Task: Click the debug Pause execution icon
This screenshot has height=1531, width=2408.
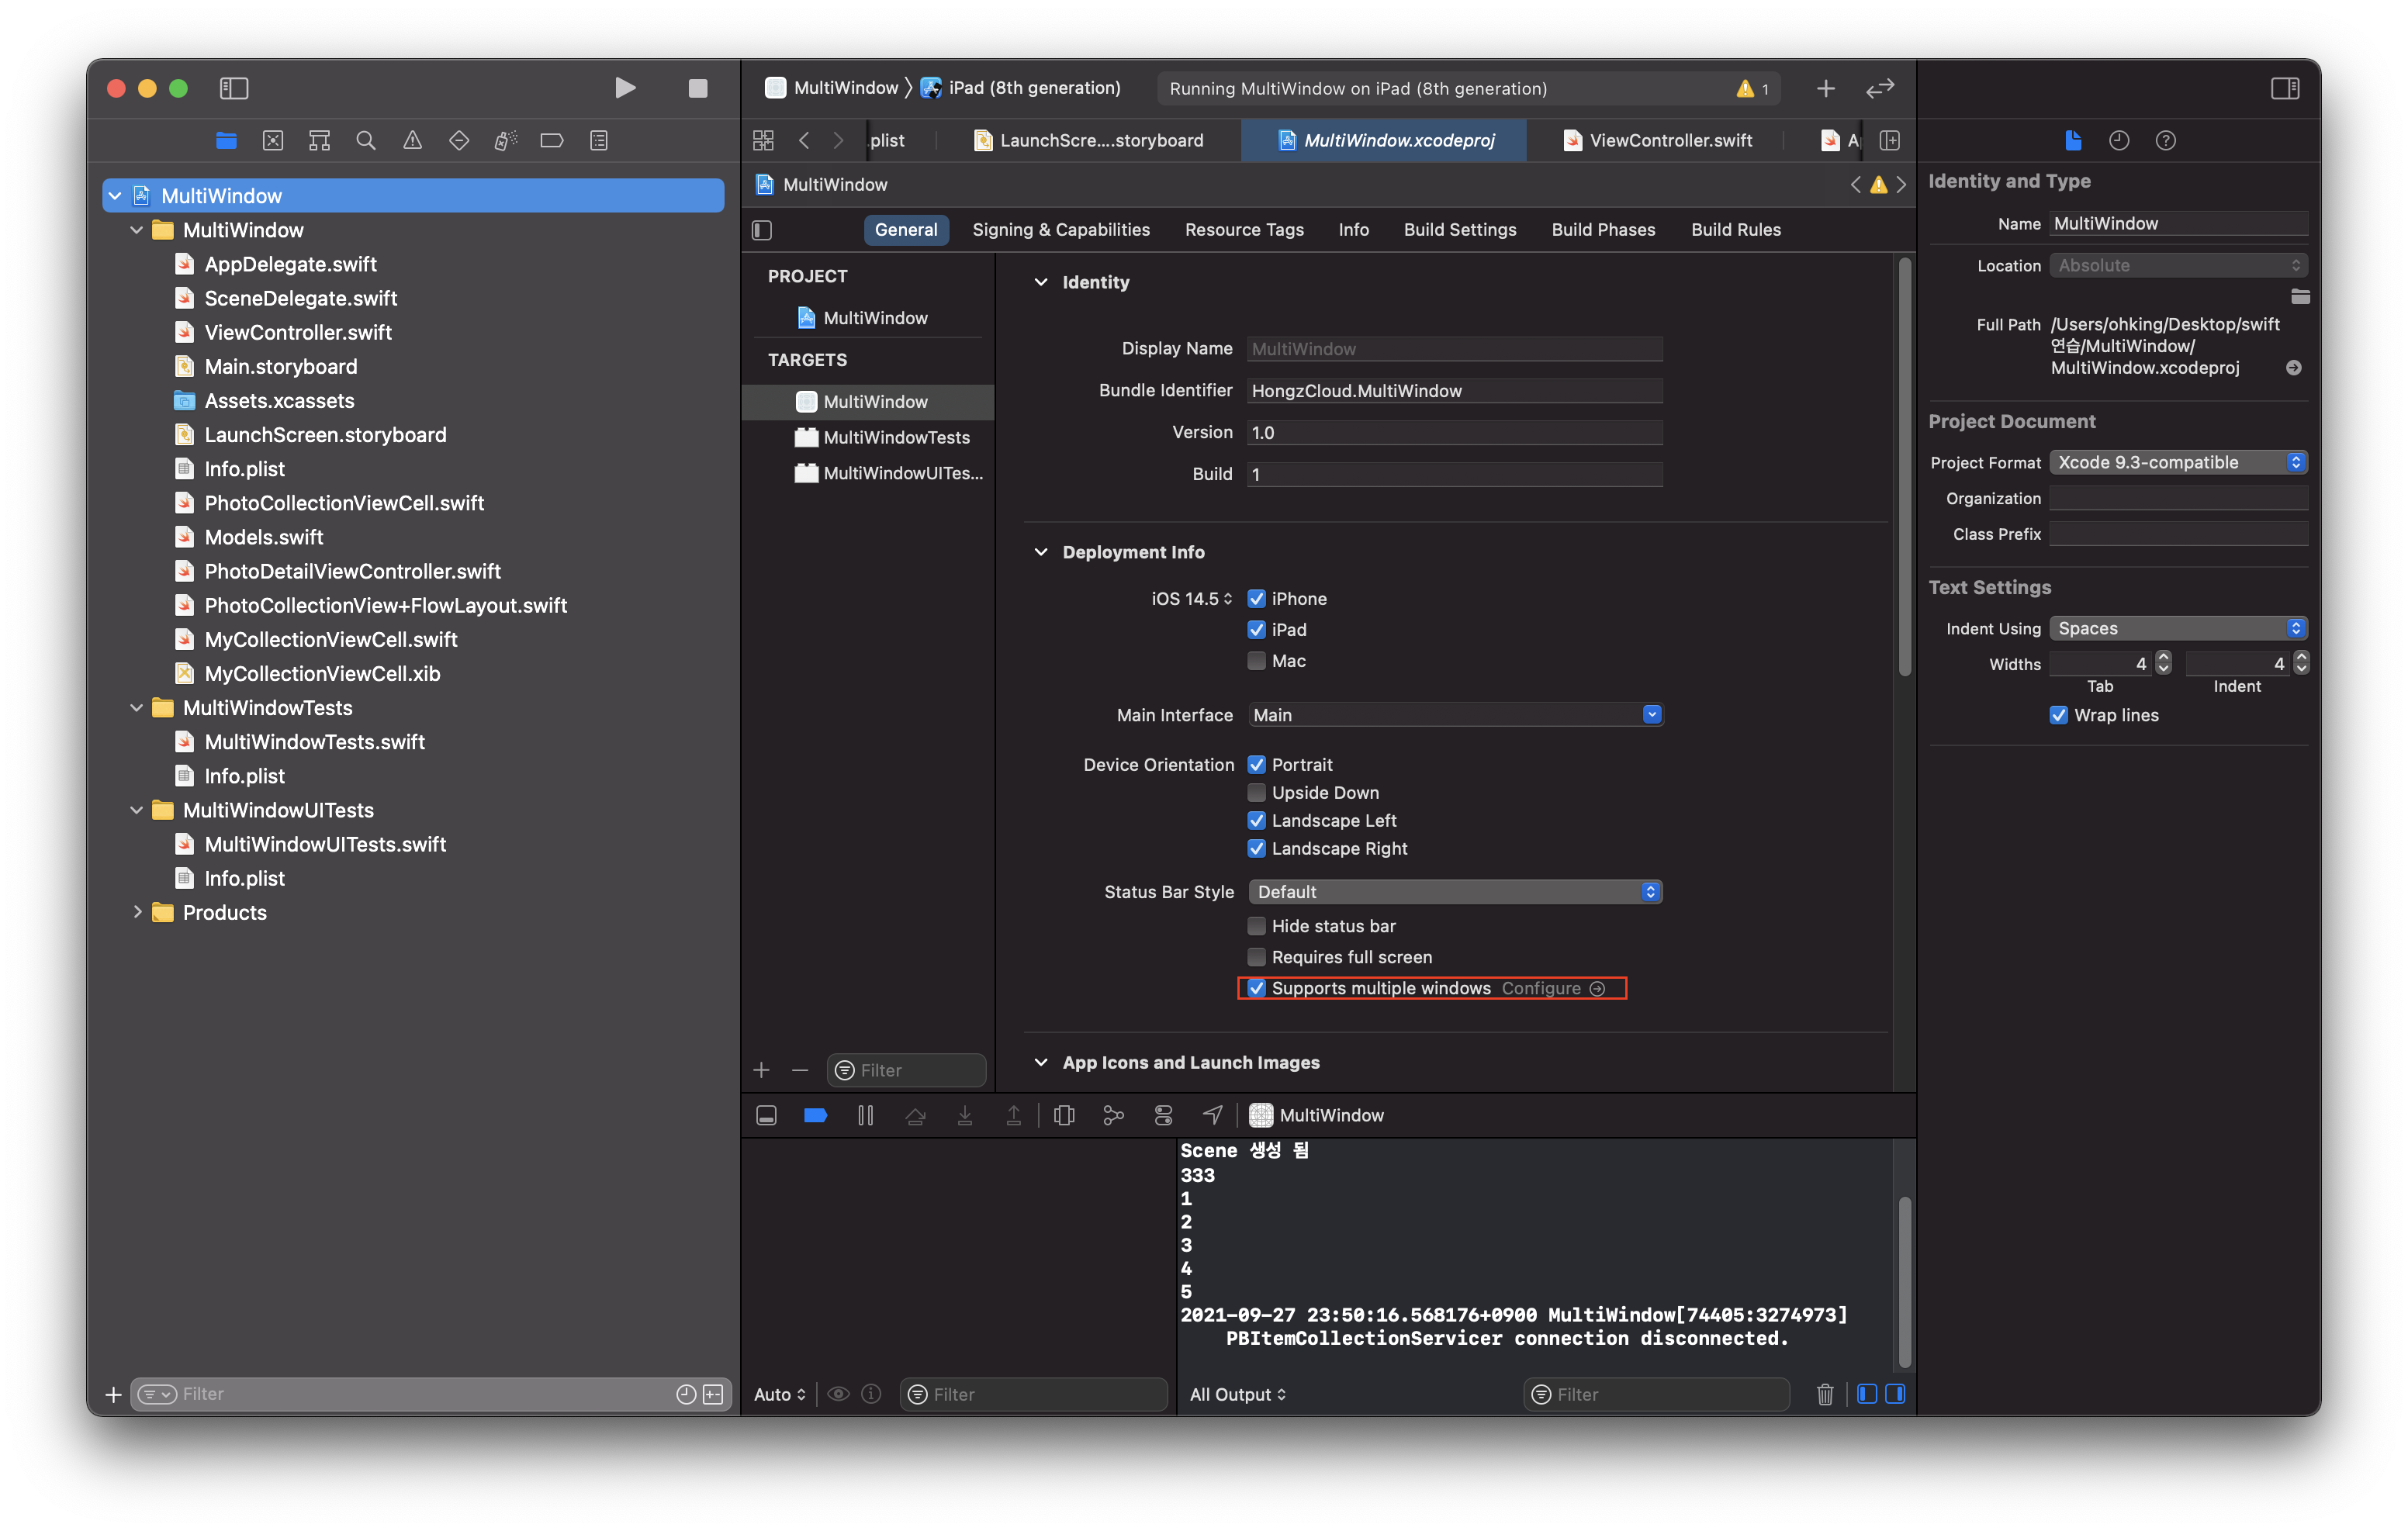Action: coord(865,1115)
